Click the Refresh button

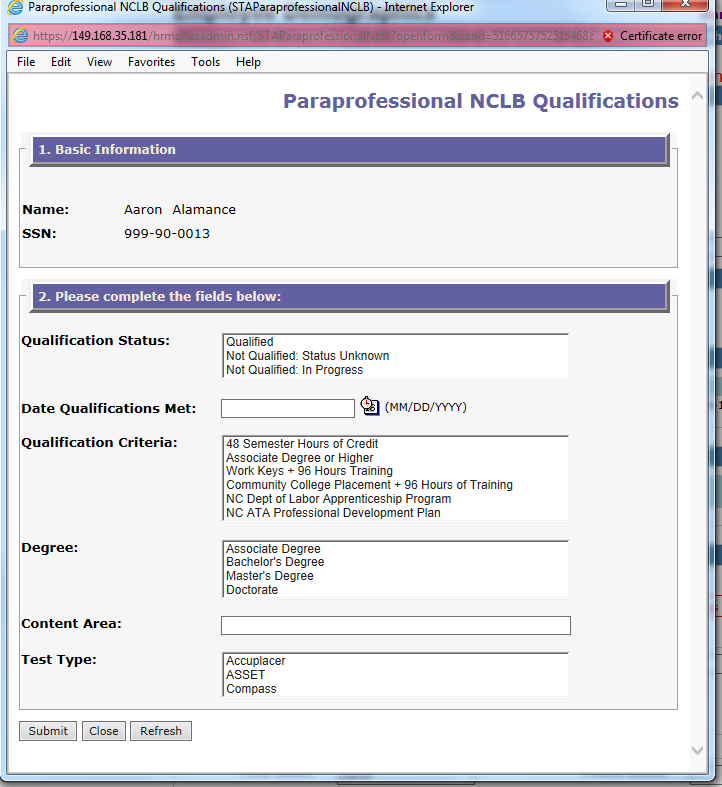(160, 731)
